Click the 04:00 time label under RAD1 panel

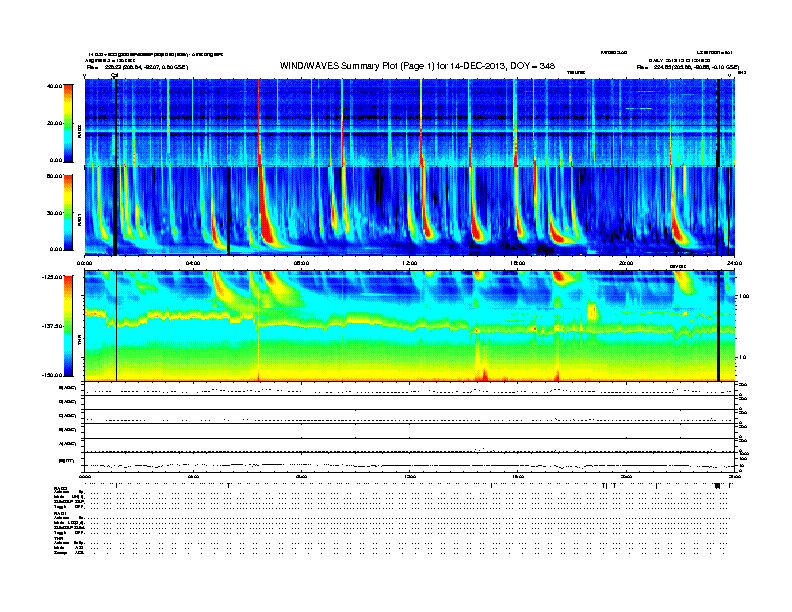[193, 263]
